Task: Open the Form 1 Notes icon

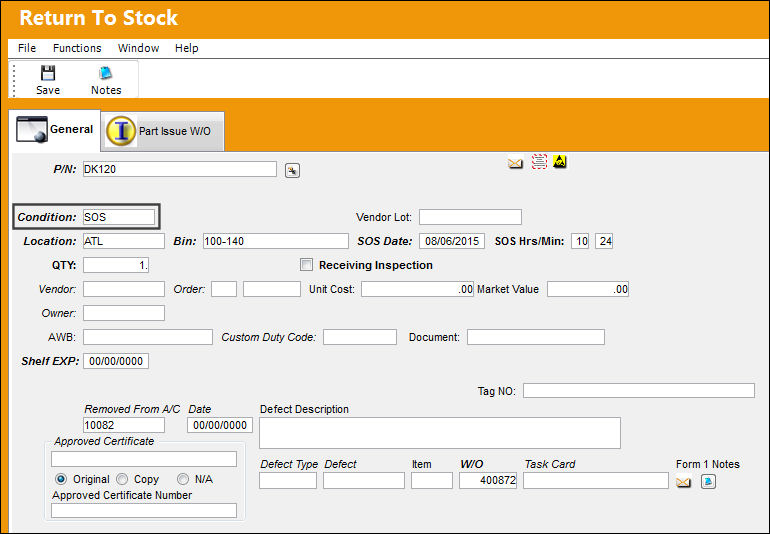Action: 708,481
